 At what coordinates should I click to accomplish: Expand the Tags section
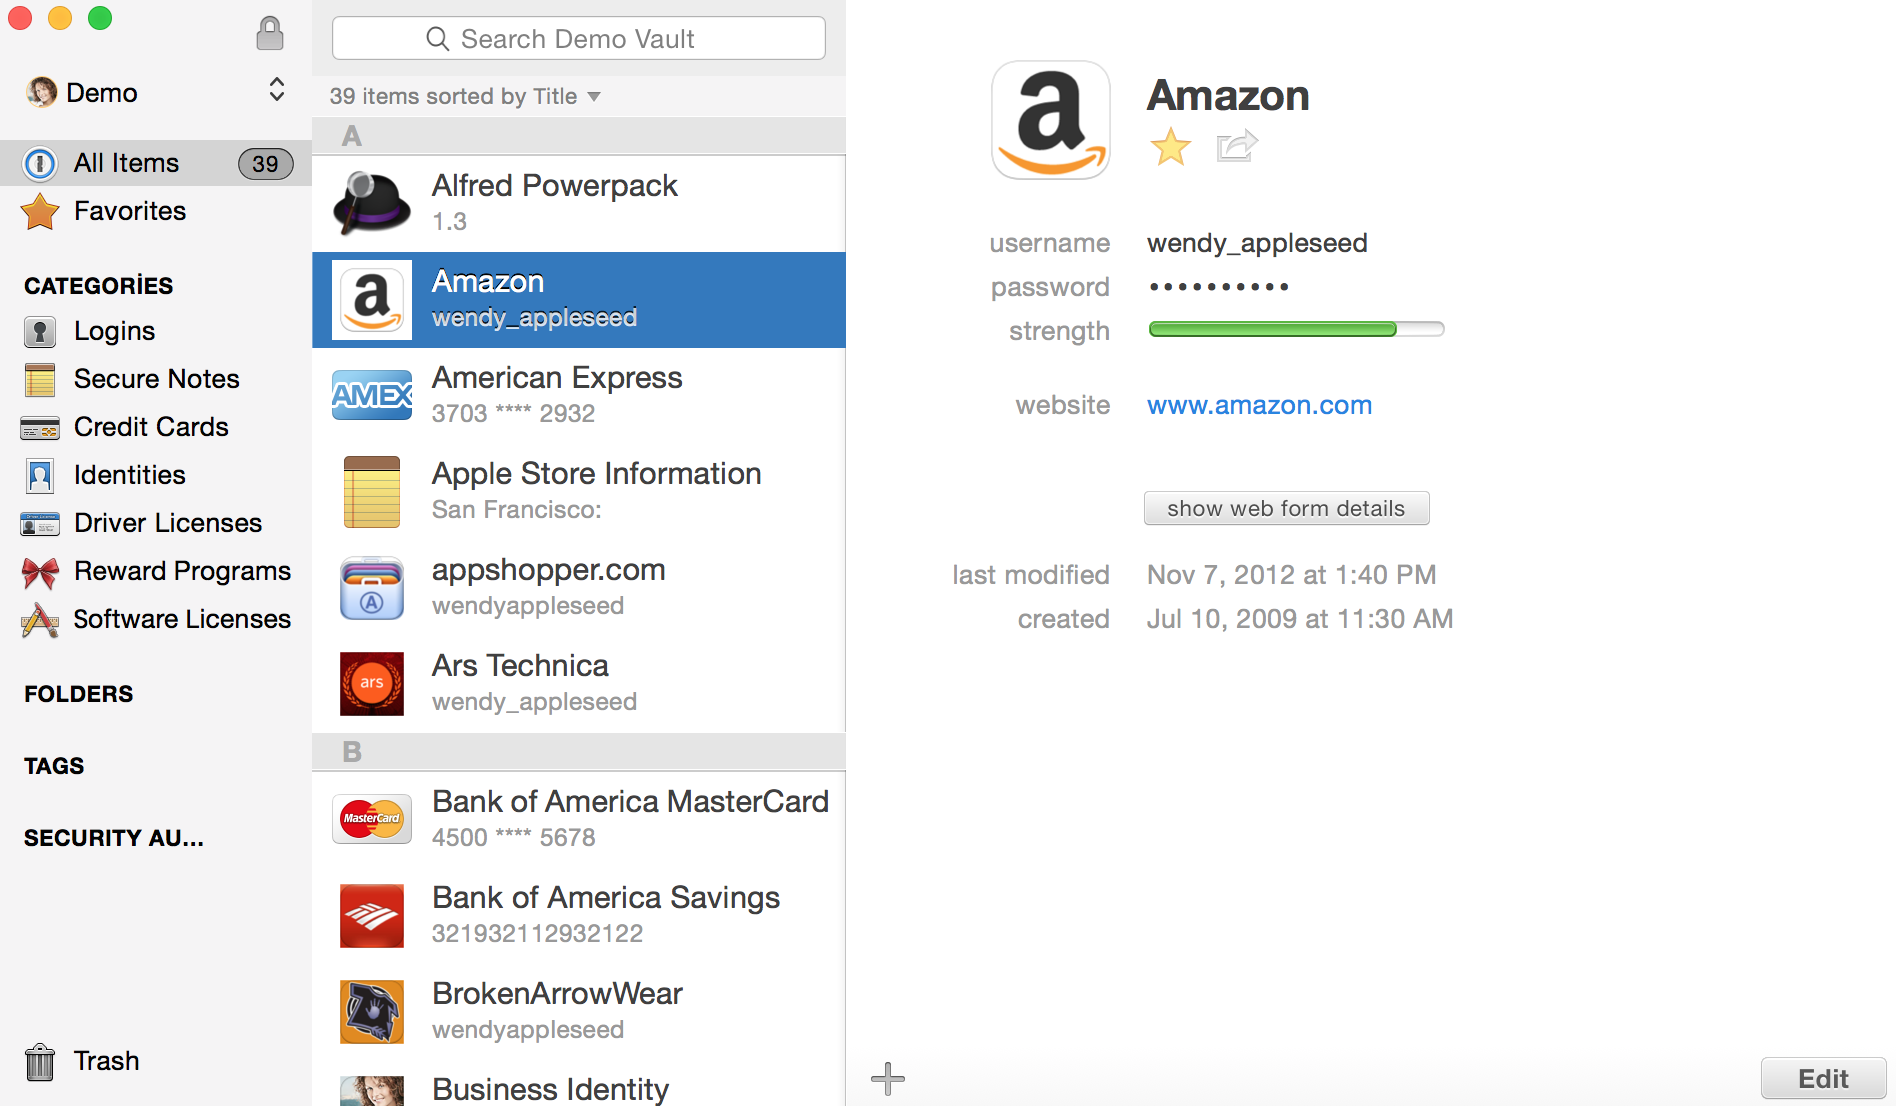(54, 766)
